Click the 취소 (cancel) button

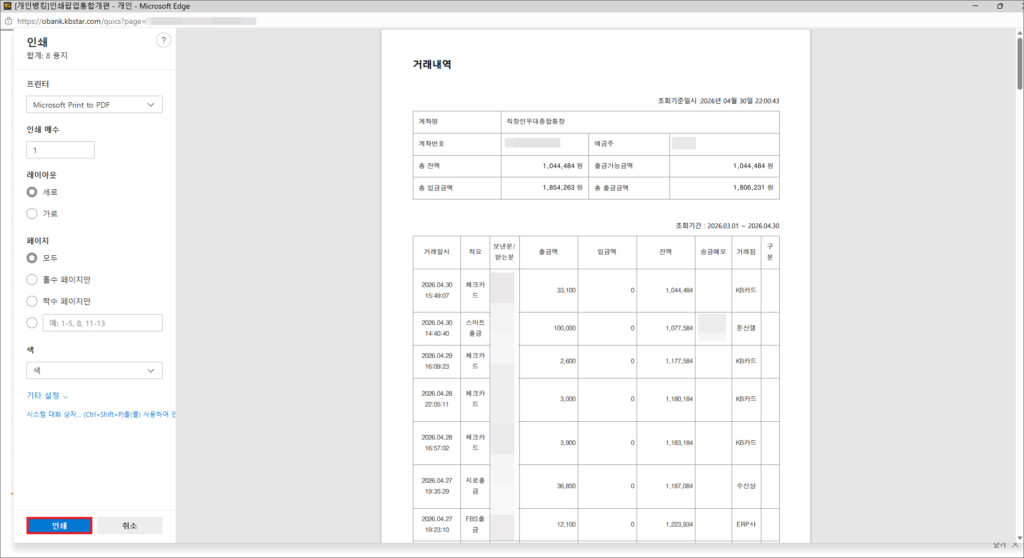(129, 525)
